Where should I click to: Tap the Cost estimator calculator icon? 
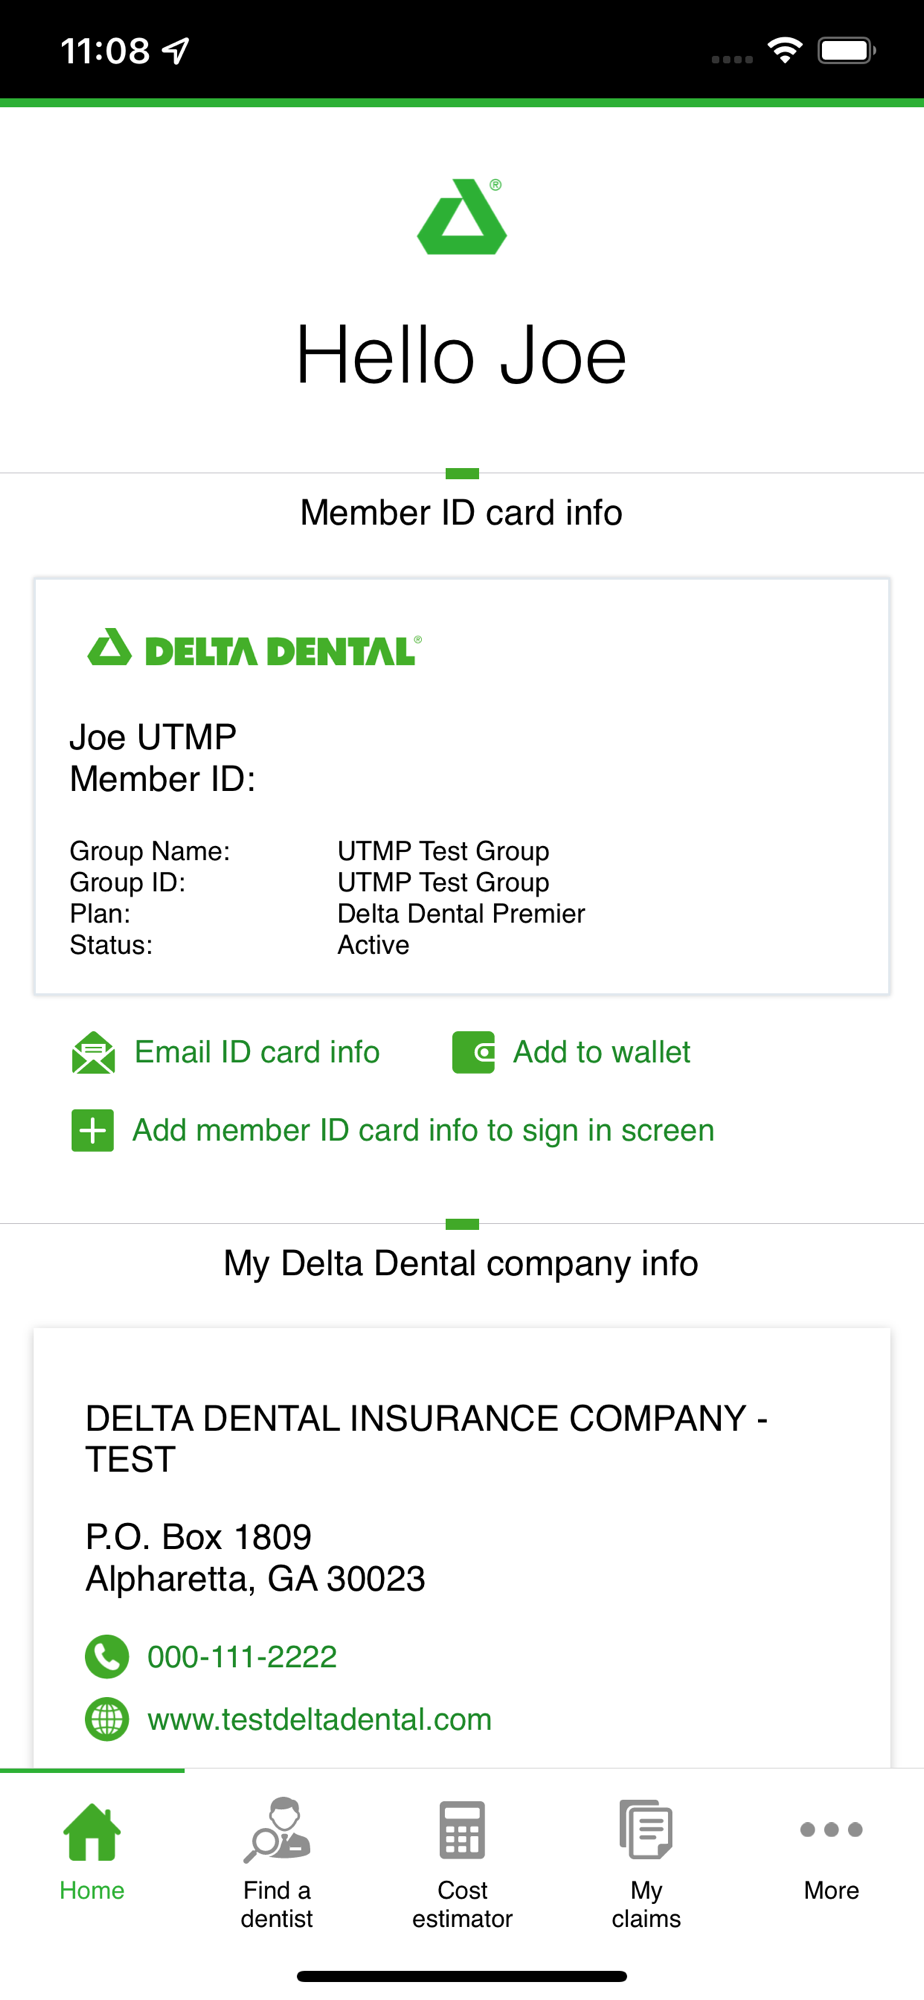coord(462,1830)
